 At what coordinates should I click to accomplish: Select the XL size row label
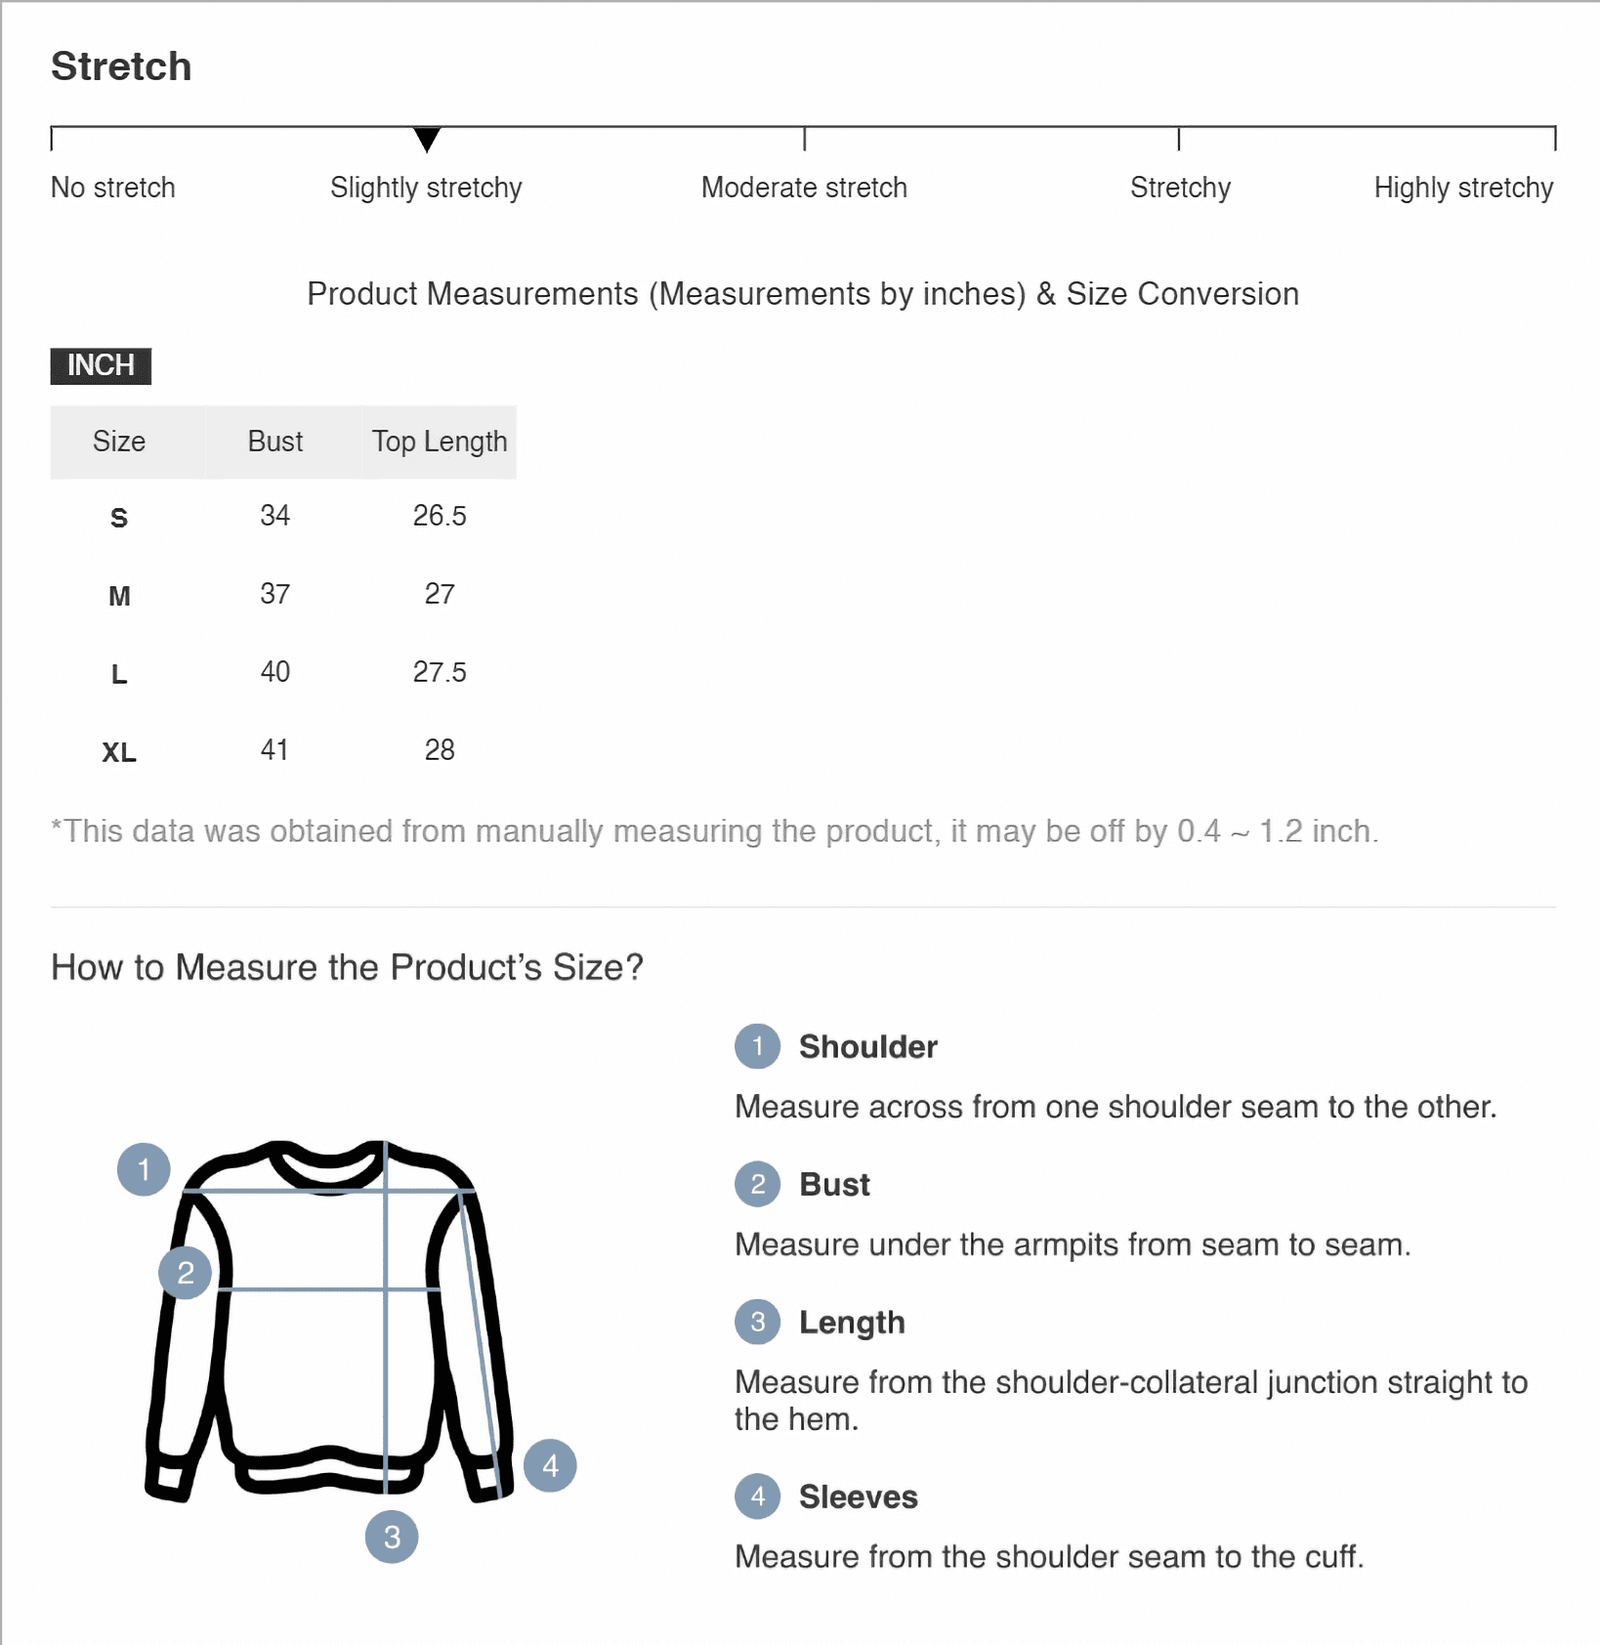click(x=119, y=752)
